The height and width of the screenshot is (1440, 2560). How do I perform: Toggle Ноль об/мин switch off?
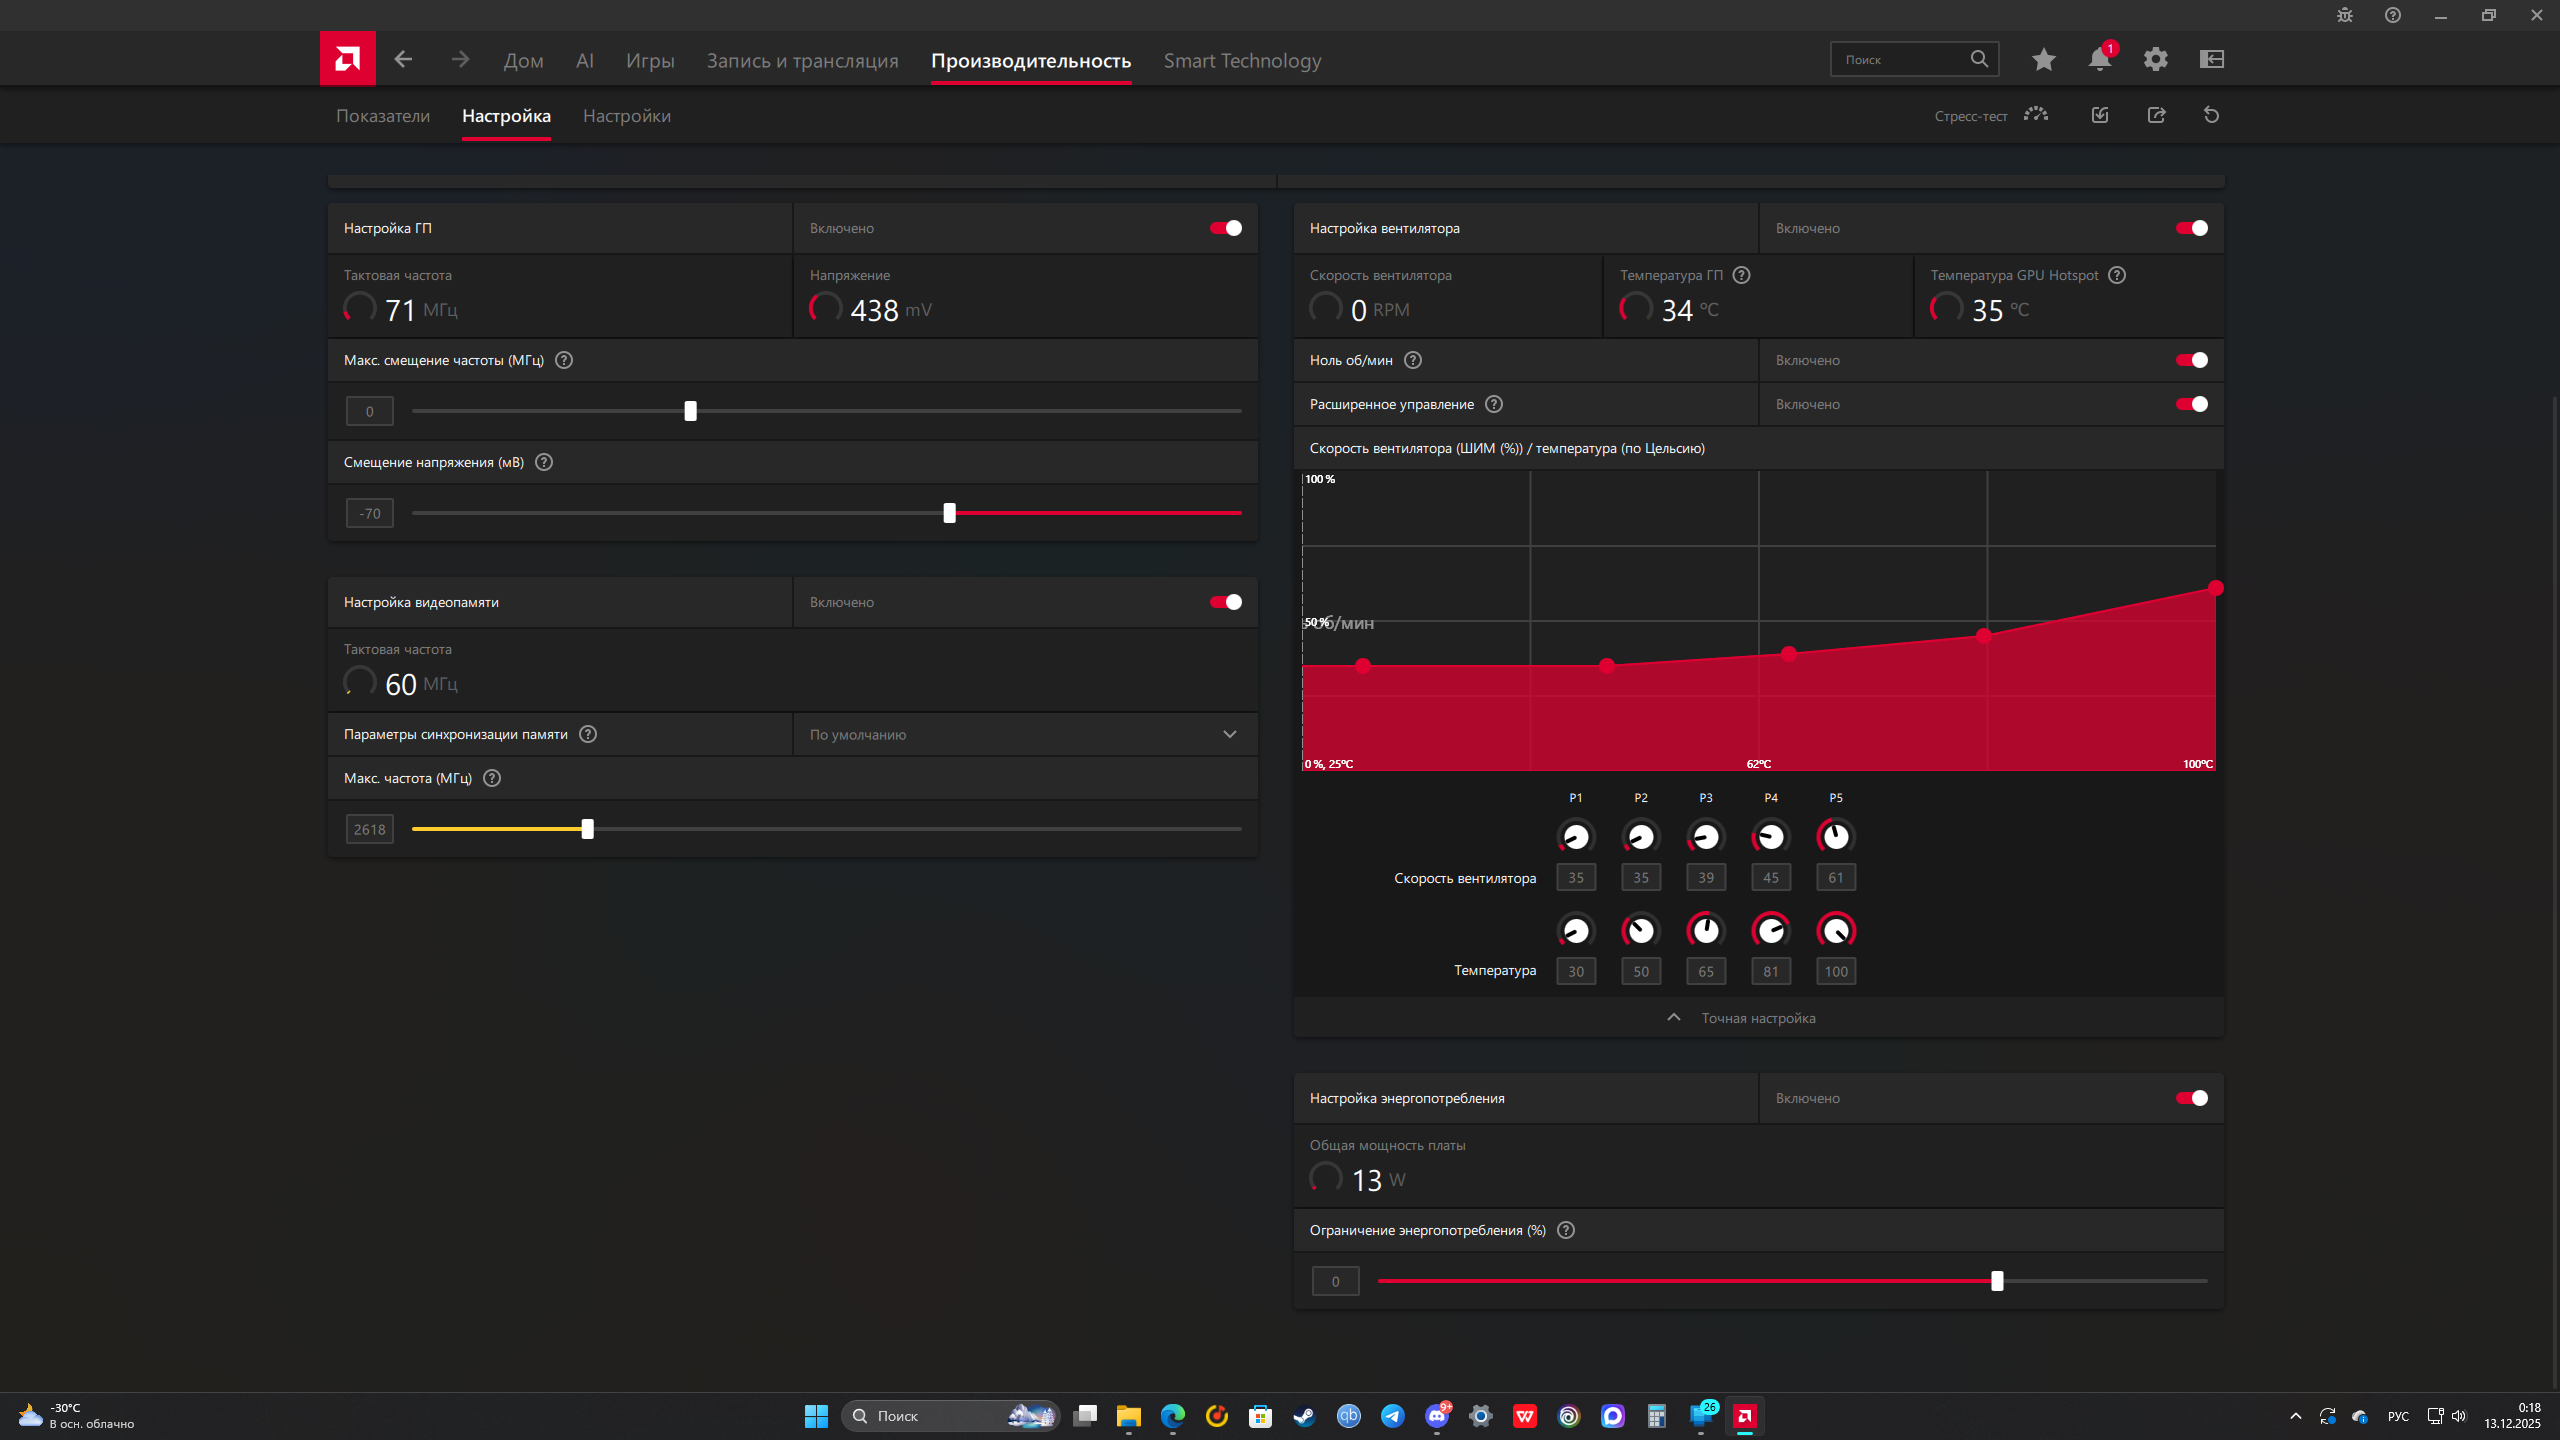pos(2191,360)
